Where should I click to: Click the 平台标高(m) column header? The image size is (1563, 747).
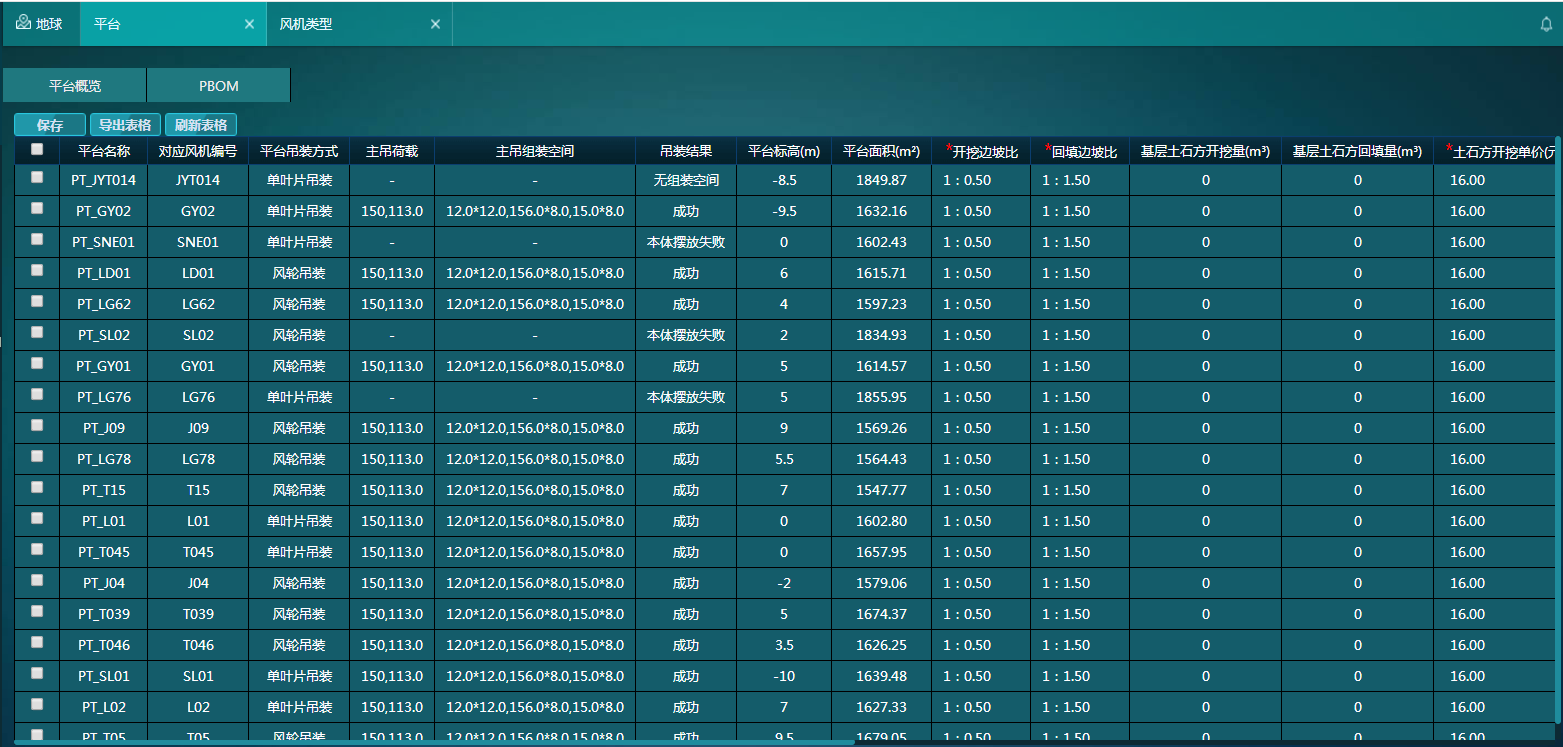pos(784,151)
